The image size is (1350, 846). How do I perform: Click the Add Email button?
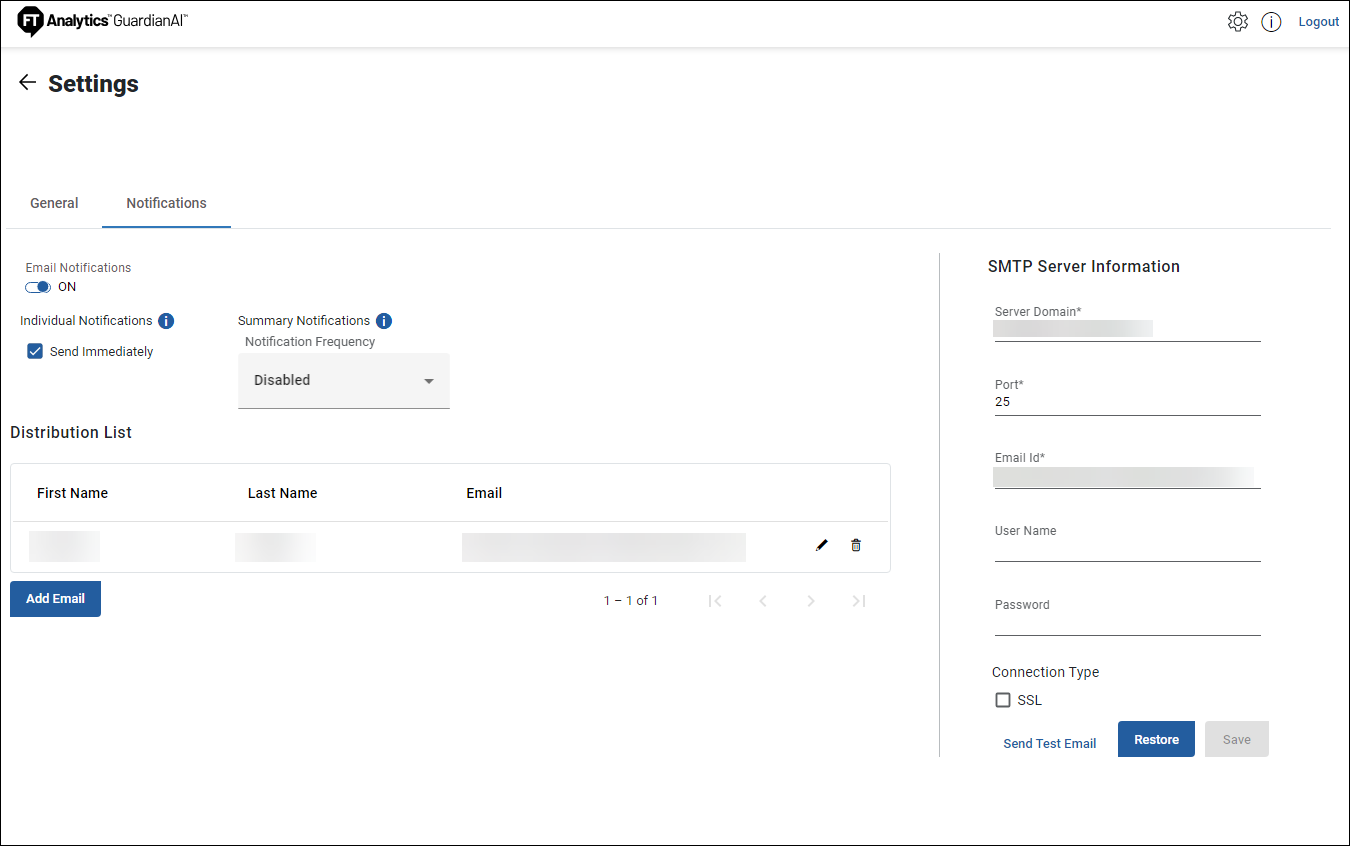pos(55,599)
